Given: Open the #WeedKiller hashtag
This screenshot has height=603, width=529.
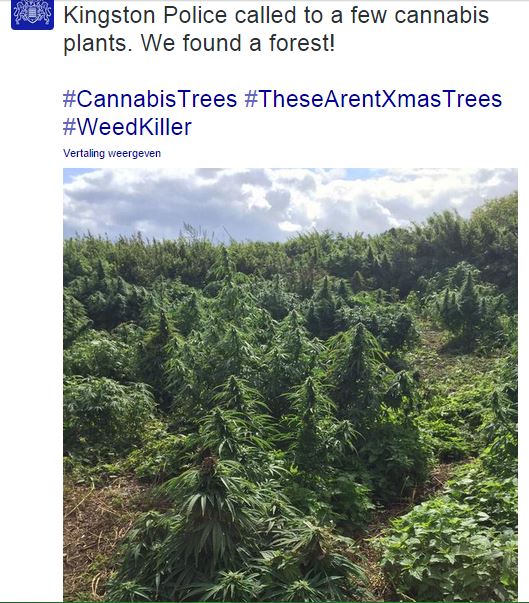Looking at the screenshot, I should (127, 127).
